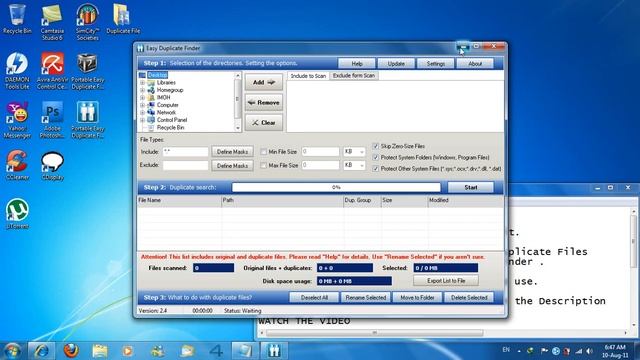
Task: Open Settings in top bar
Action: point(436,64)
